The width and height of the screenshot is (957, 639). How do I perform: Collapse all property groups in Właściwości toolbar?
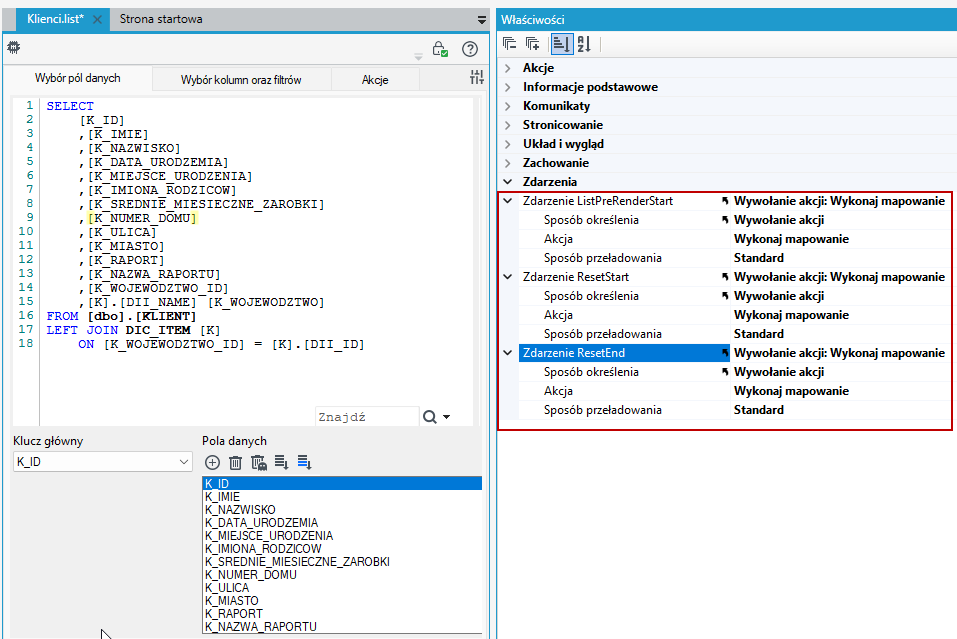point(510,44)
